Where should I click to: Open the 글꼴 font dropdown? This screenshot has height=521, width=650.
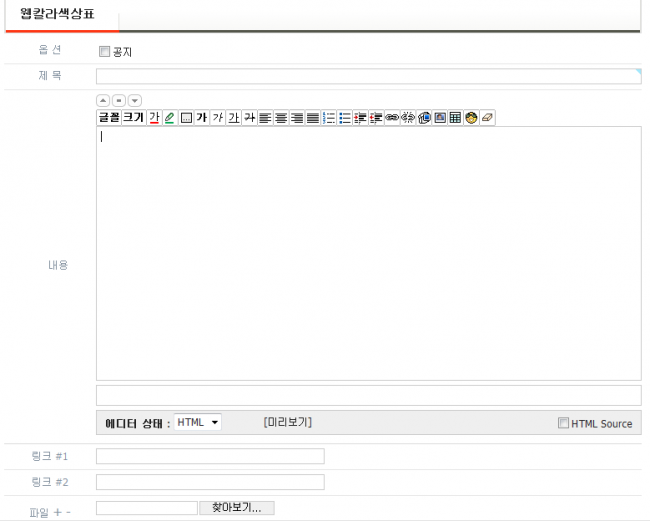[108, 118]
